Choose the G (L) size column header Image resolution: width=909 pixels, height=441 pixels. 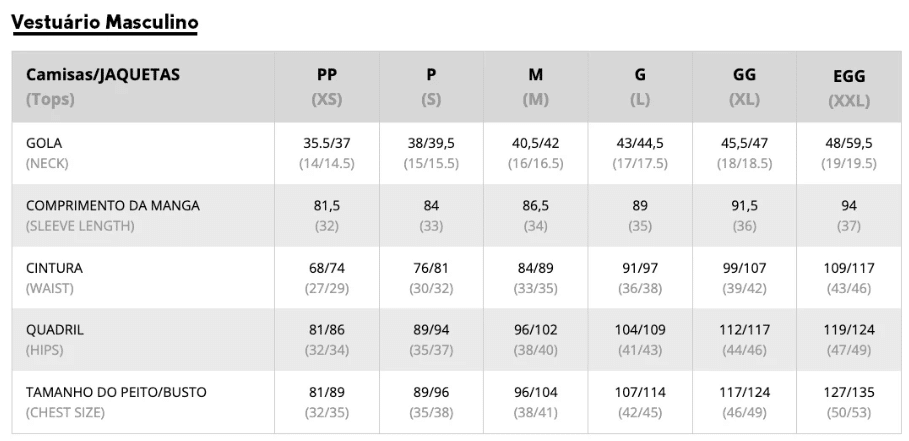(640, 87)
